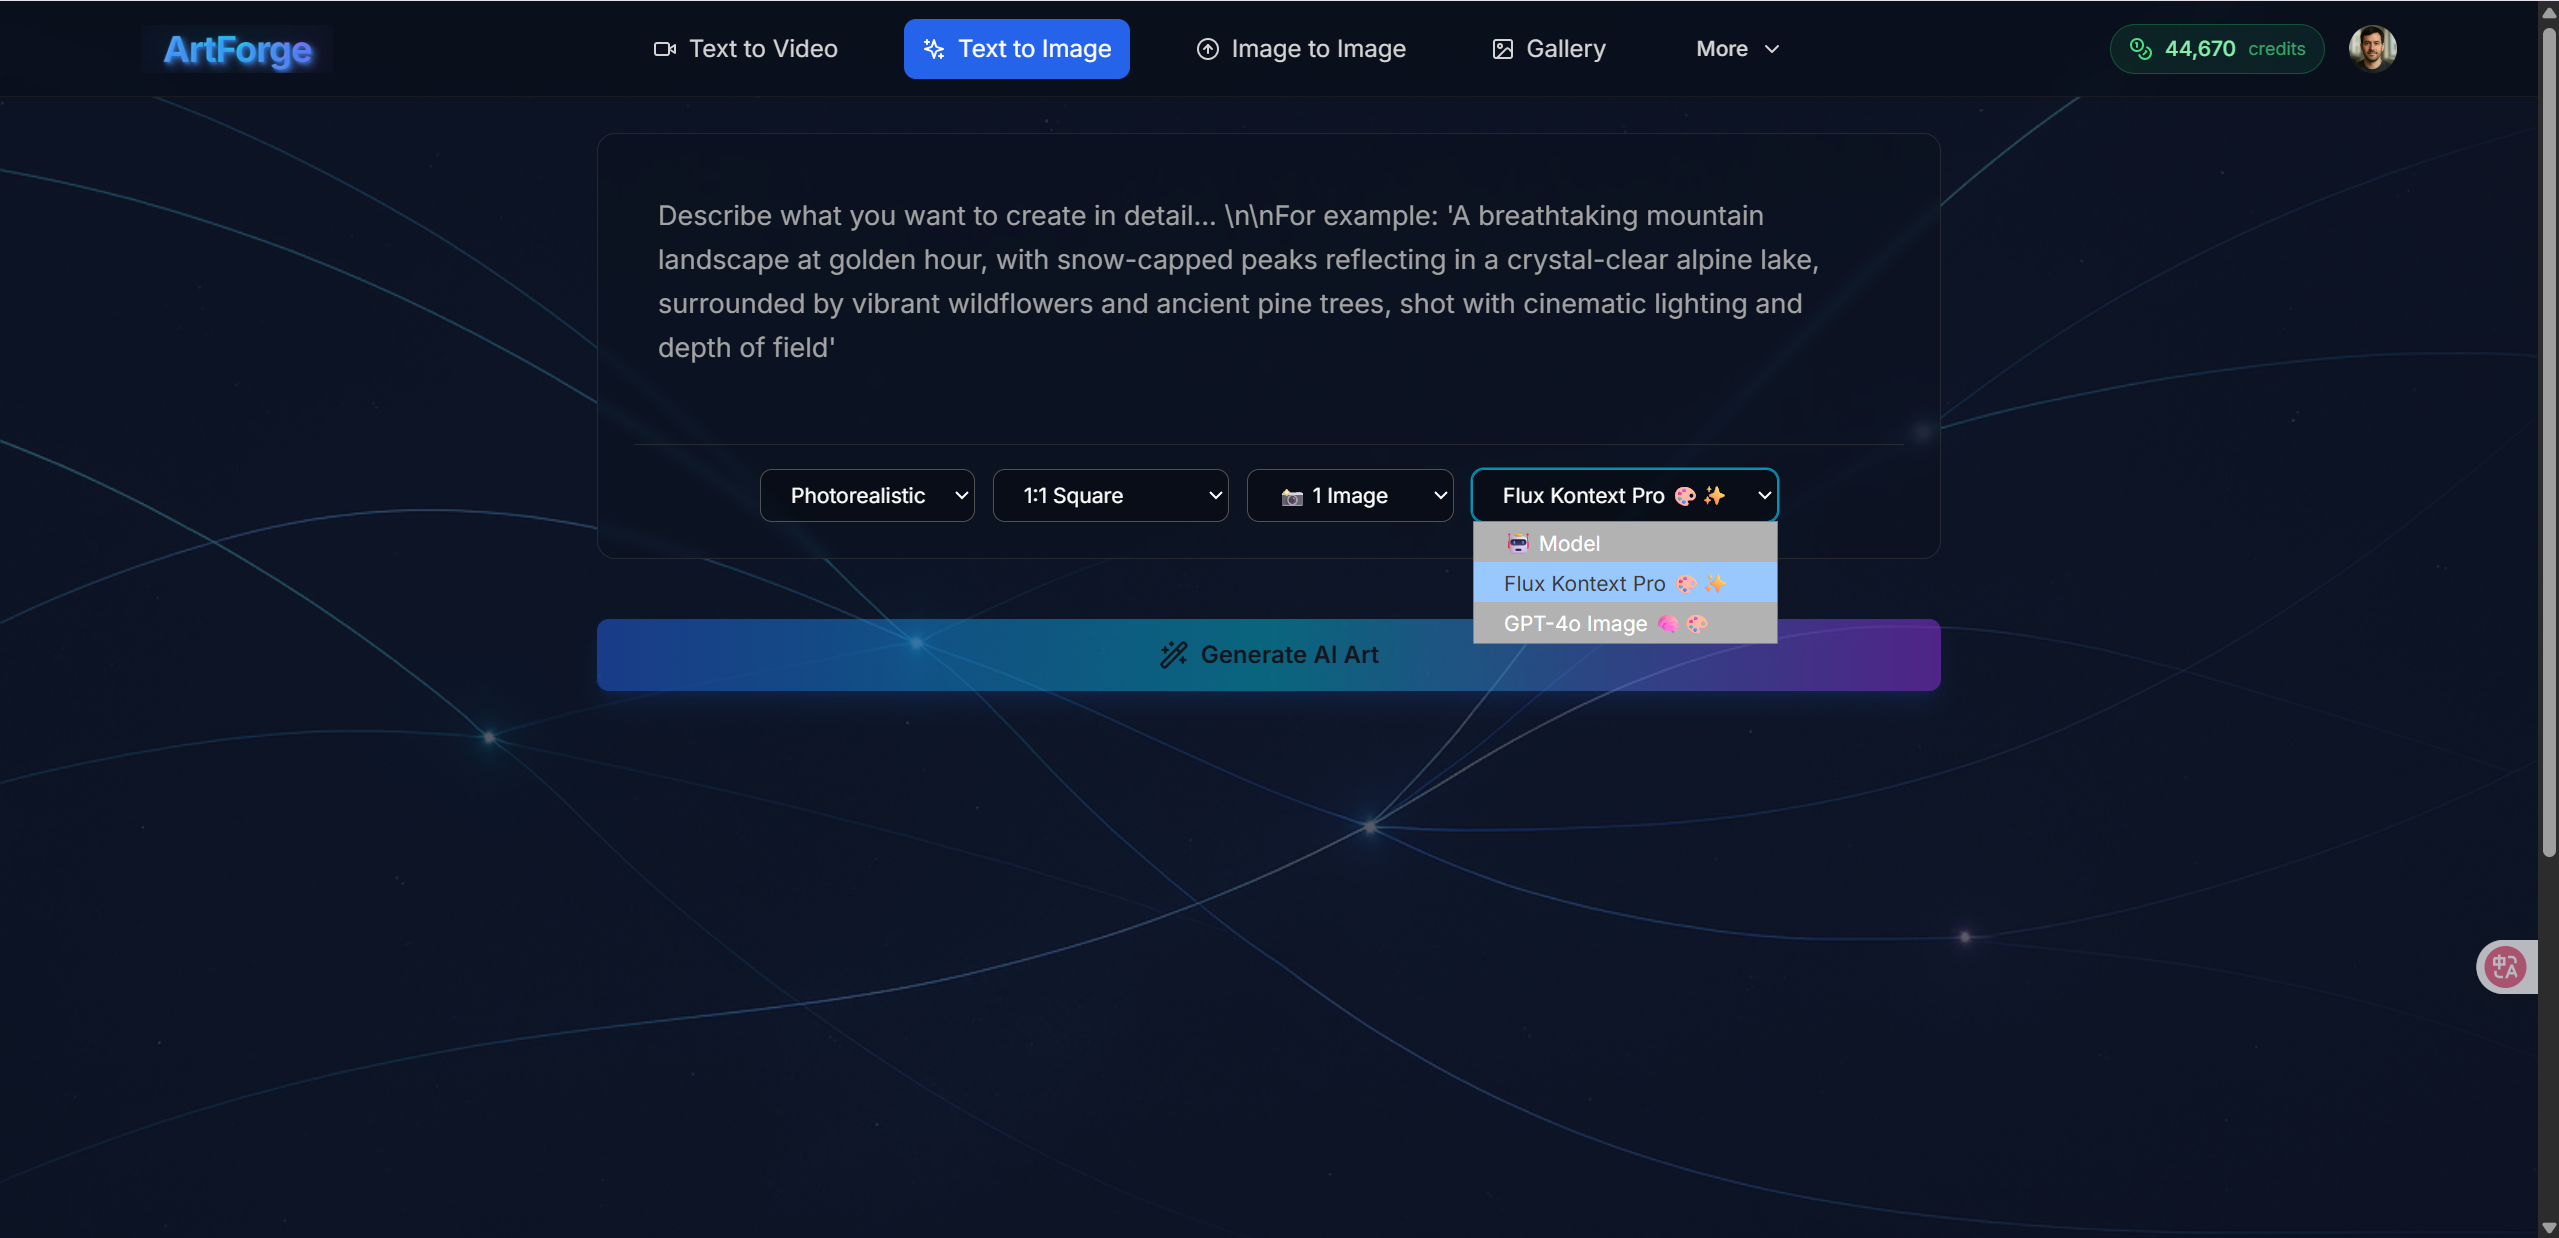Open the Gallery tab
The image size is (2559, 1238).
(1549, 49)
